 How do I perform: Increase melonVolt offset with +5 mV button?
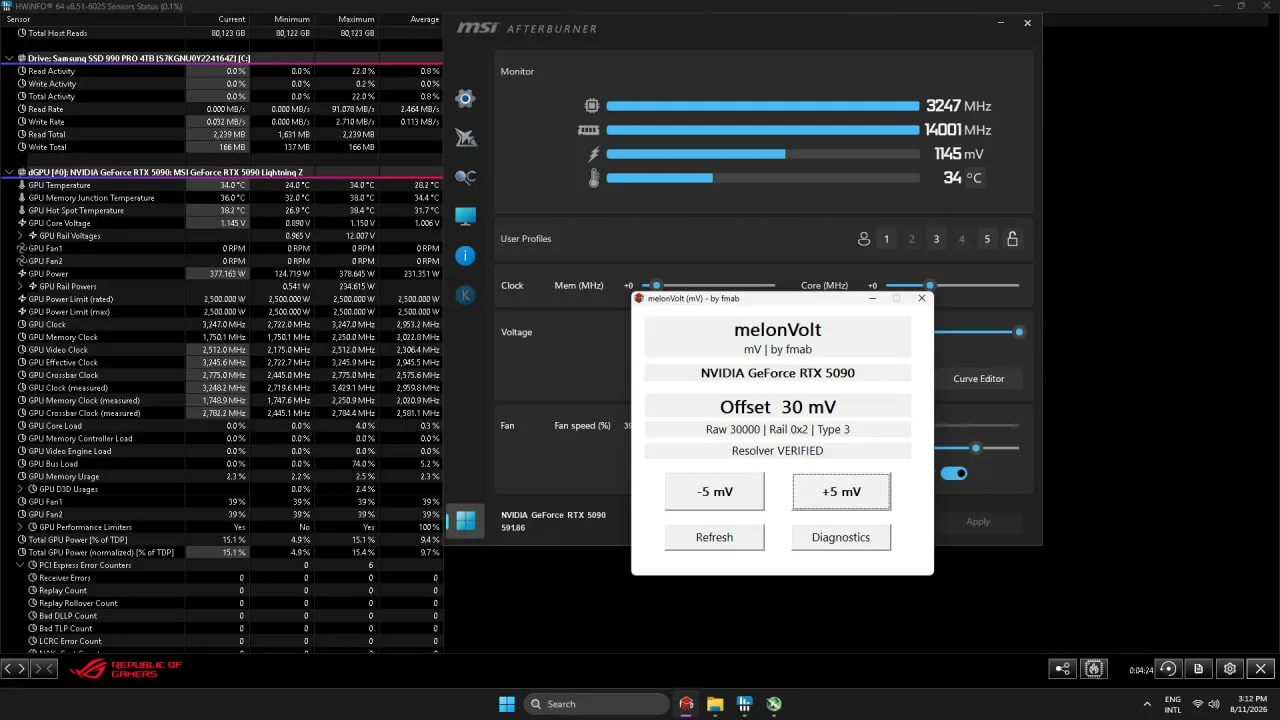pos(841,492)
